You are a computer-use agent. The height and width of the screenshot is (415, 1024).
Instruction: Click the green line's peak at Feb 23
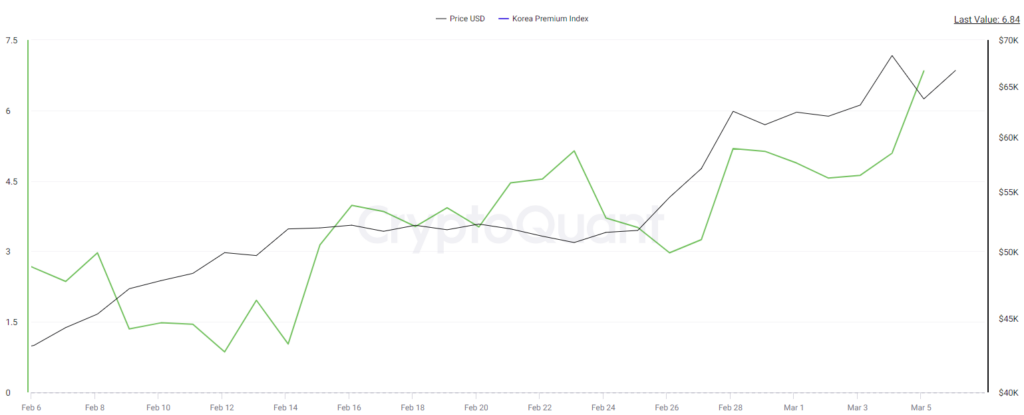click(x=574, y=151)
